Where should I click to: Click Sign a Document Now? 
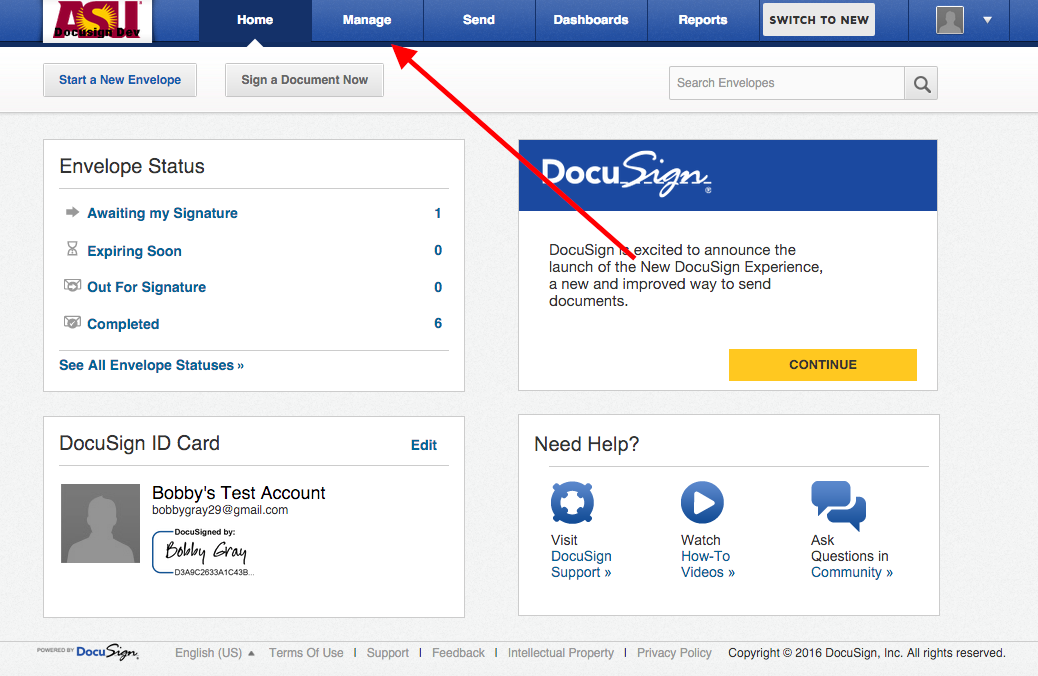tap(305, 80)
